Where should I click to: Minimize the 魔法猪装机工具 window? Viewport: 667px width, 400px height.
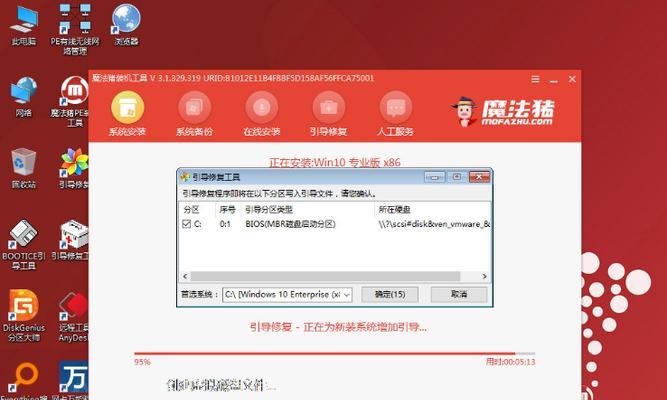pyautogui.click(x=553, y=80)
